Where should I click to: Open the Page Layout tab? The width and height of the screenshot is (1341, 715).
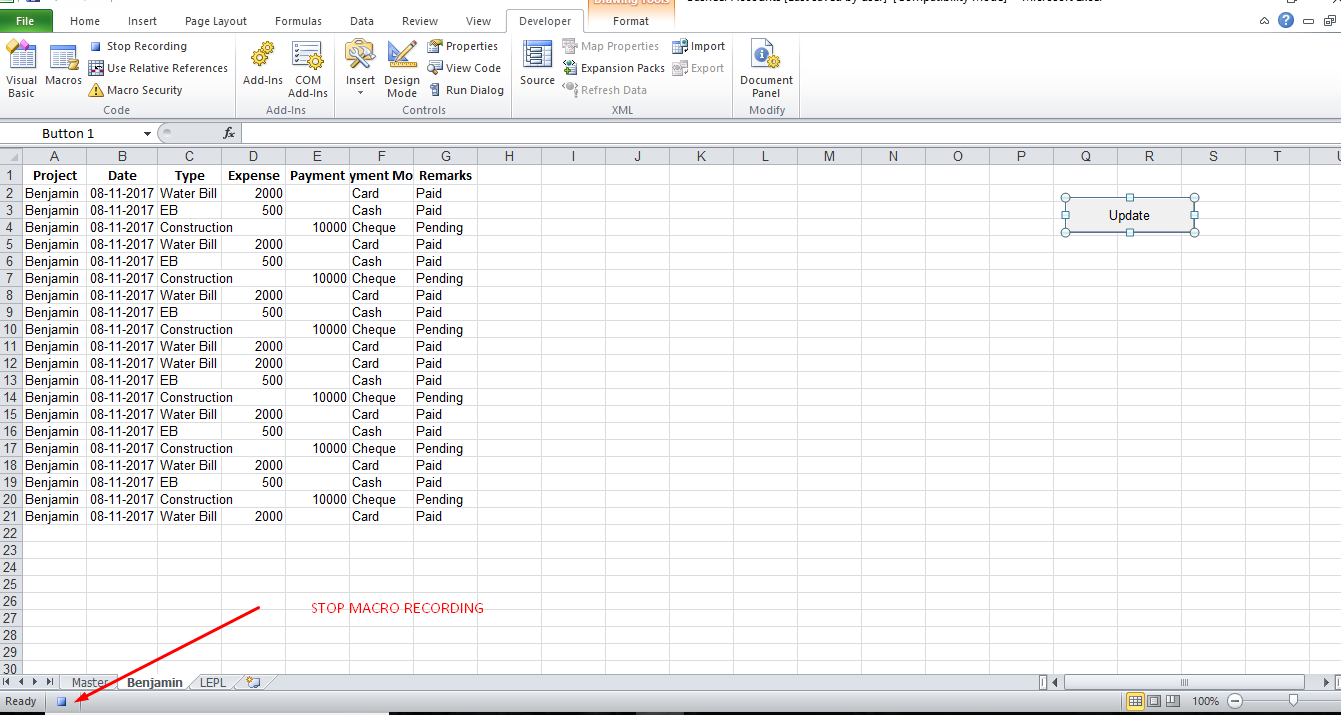pos(216,21)
